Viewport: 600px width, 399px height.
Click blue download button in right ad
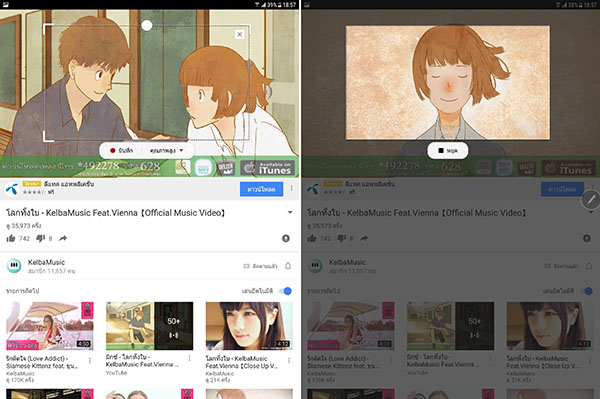pyautogui.click(x=562, y=189)
